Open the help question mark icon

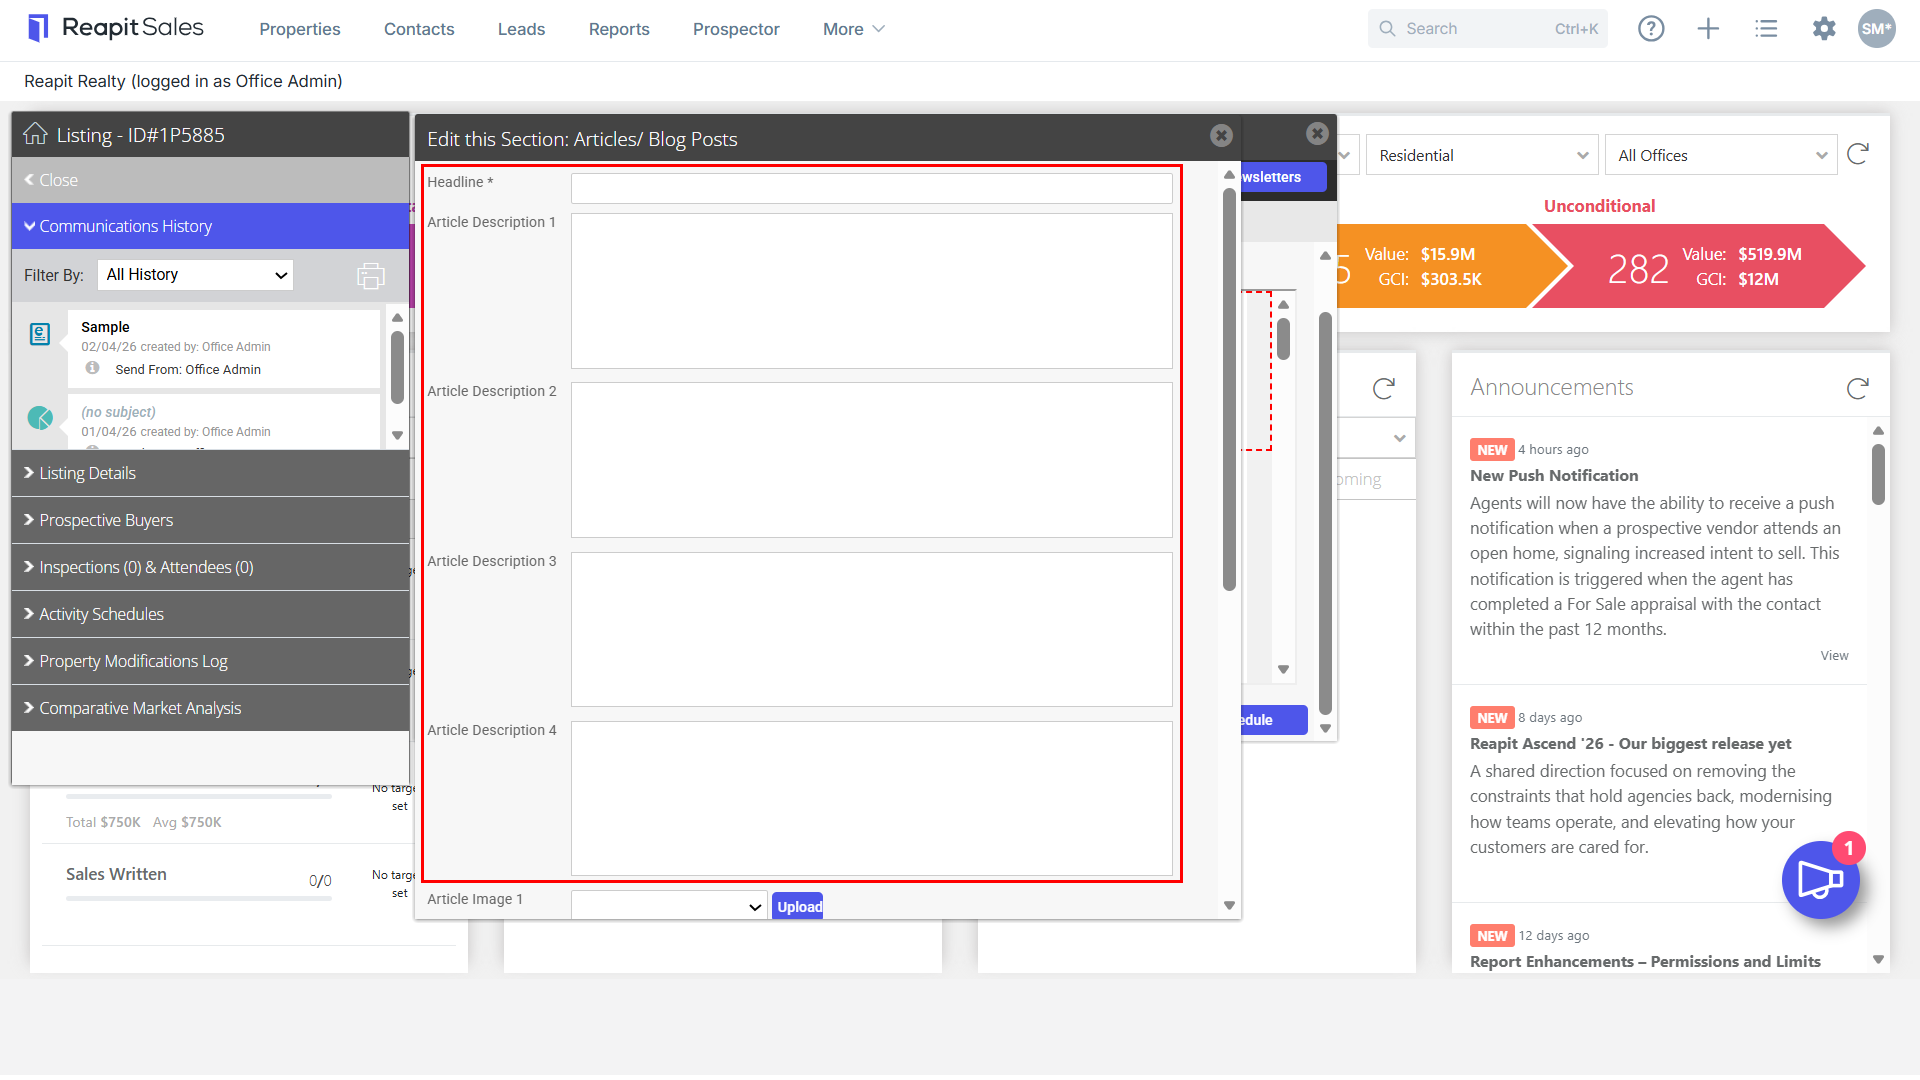click(x=1651, y=29)
